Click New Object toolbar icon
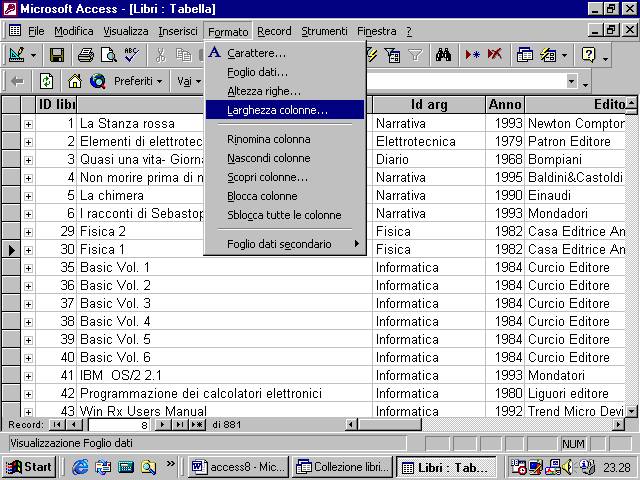 click(x=548, y=55)
